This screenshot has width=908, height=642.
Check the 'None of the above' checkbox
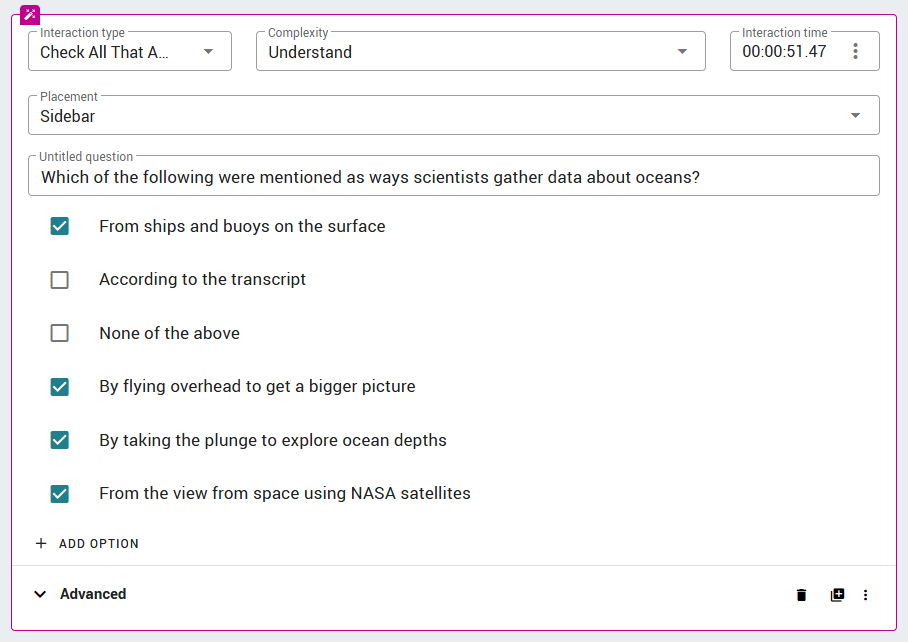click(60, 333)
